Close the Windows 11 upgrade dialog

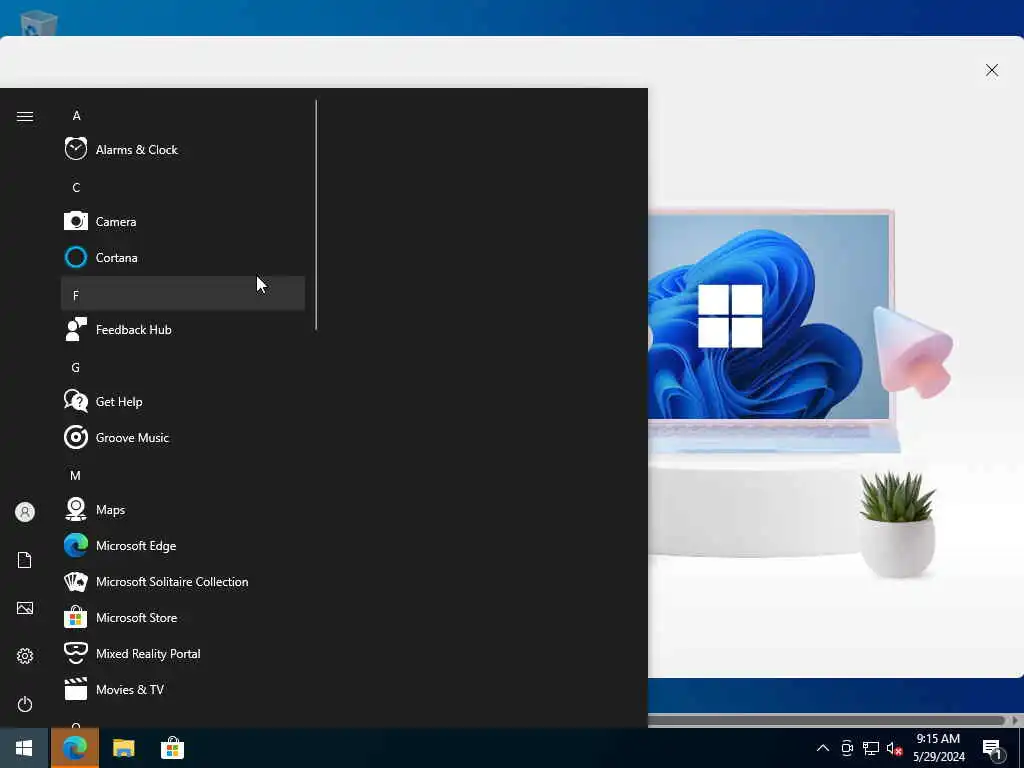coord(991,70)
